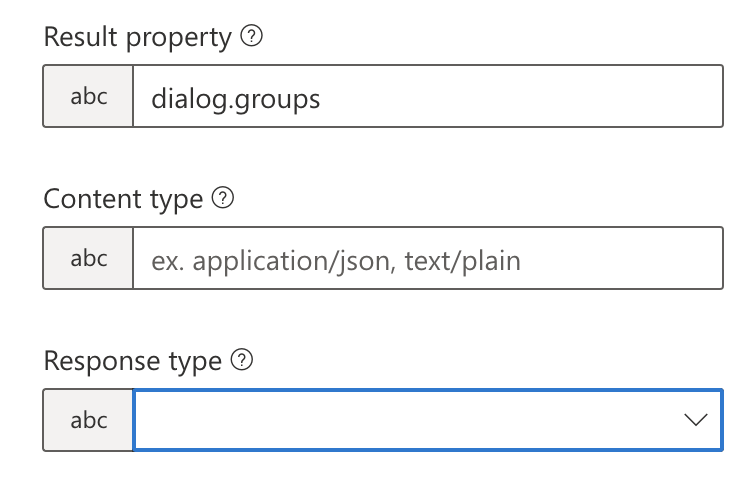Click the abc badge next to Response type
The width and height of the screenshot is (752, 478).
[88, 420]
